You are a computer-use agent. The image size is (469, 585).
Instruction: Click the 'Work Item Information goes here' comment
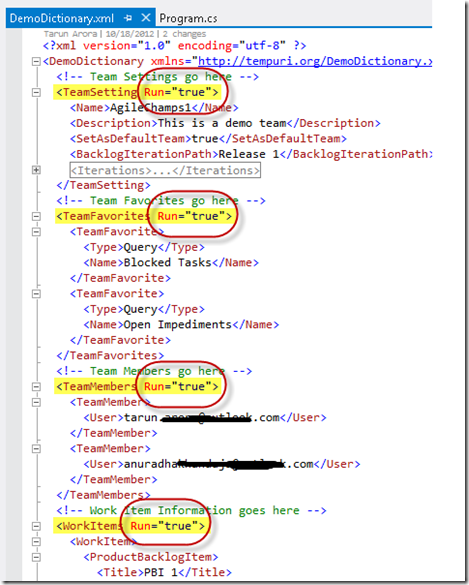pyautogui.click(x=191, y=510)
